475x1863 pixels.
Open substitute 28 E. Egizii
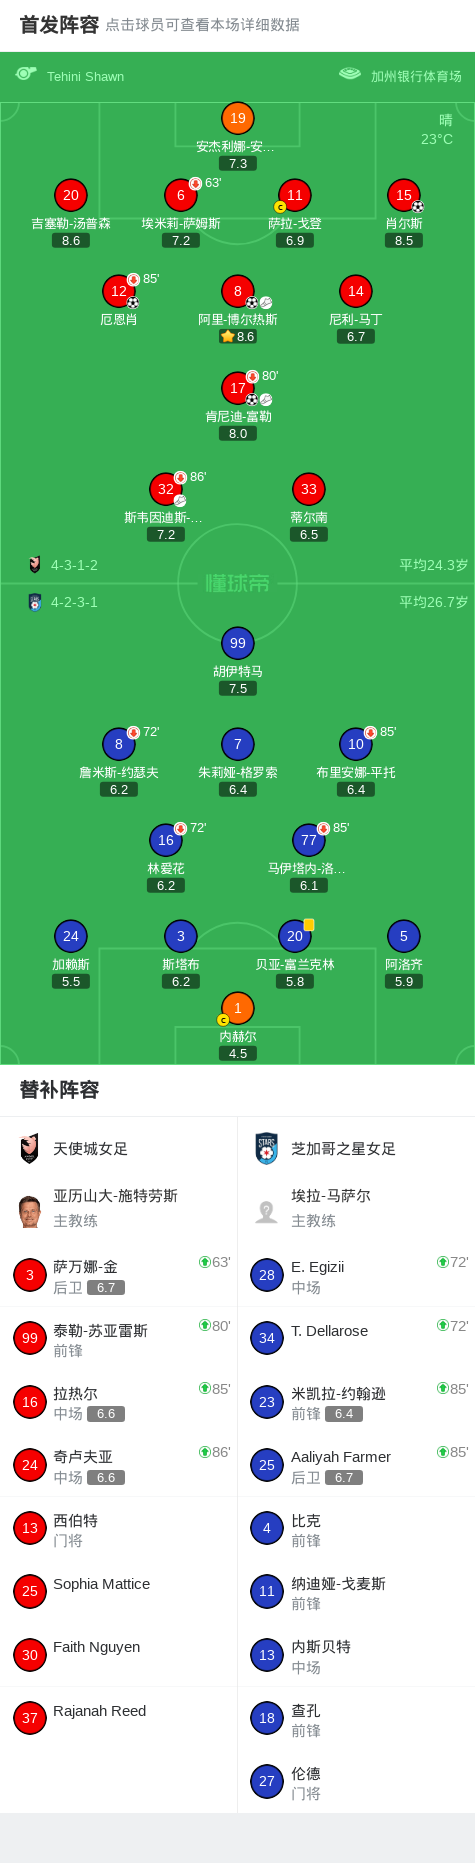point(267,1275)
